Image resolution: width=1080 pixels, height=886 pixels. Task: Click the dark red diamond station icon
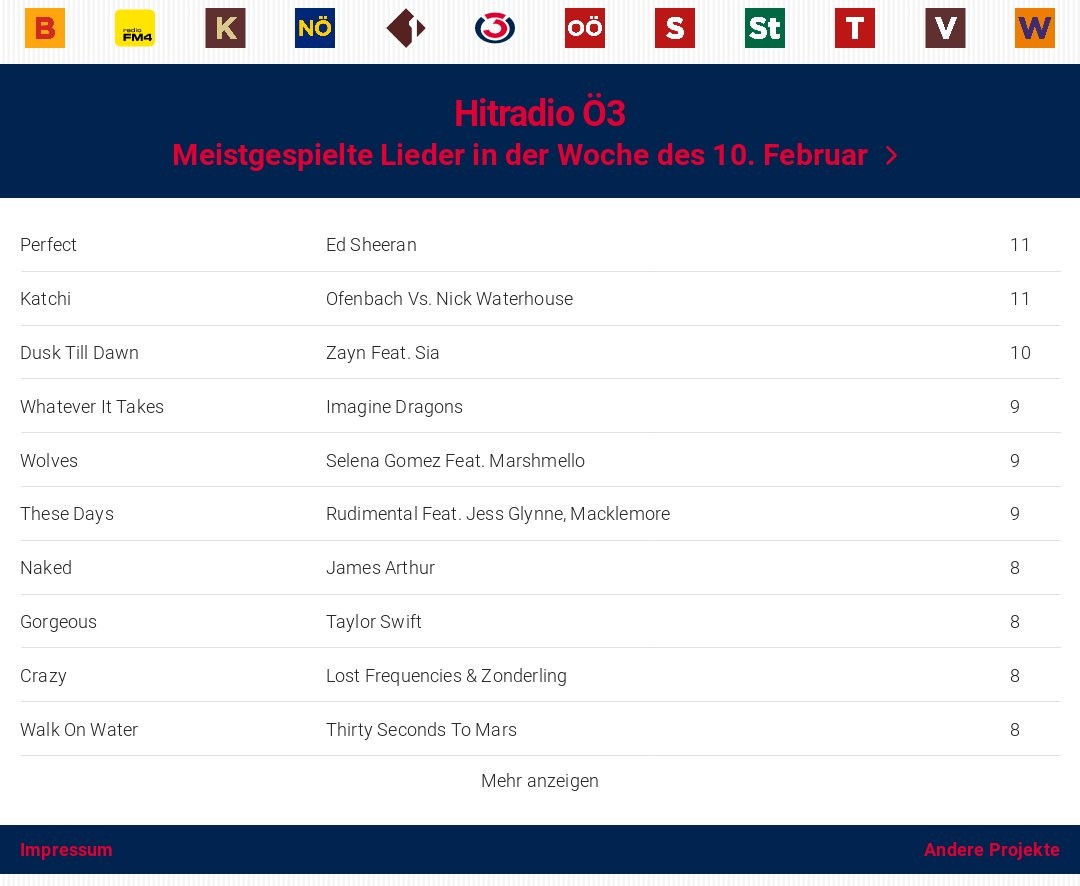click(405, 28)
